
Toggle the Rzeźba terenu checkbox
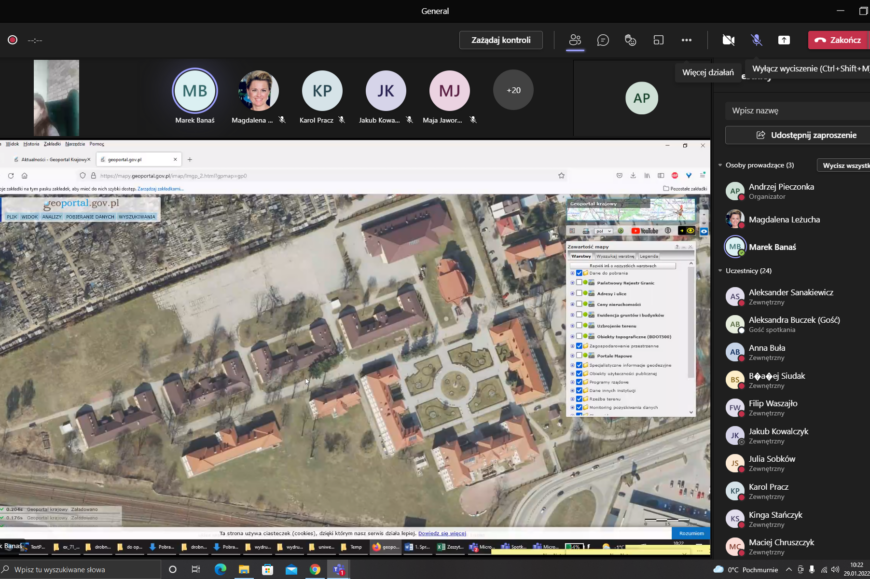(x=579, y=399)
